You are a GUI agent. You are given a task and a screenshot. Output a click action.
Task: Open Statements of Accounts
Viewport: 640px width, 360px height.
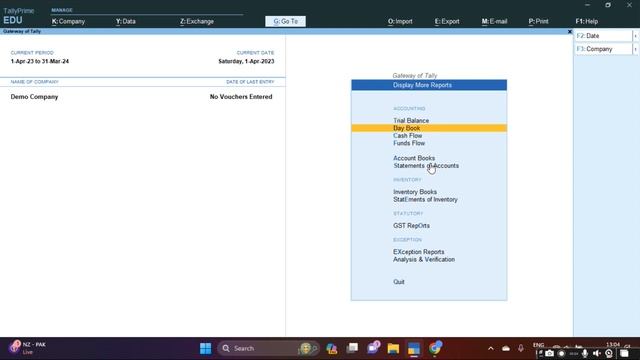(426, 166)
